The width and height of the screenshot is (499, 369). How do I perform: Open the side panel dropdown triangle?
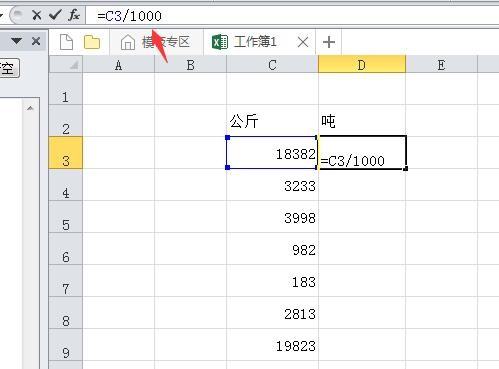point(16,41)
